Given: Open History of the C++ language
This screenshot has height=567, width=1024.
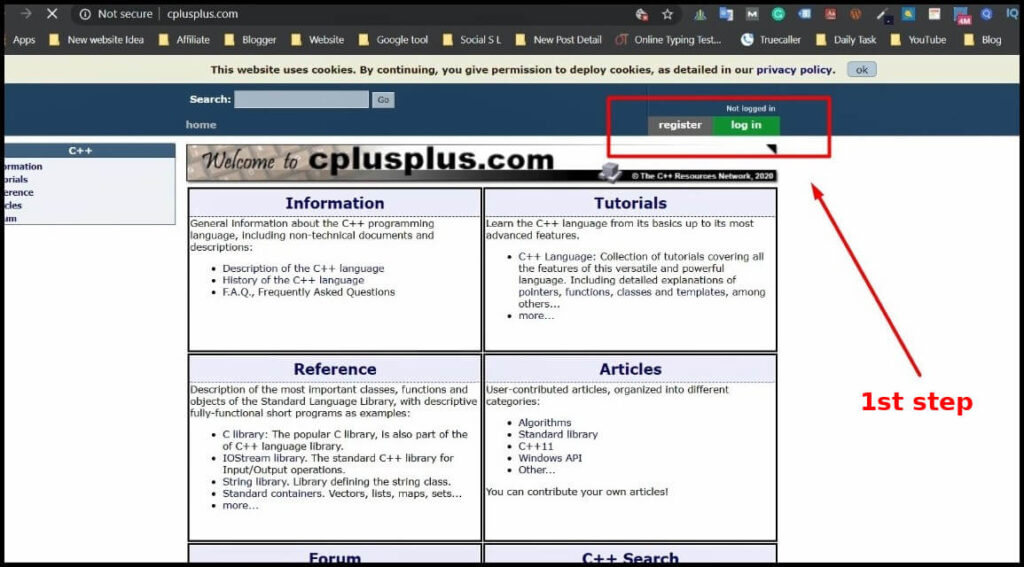Looking at the screenshot, I should [x=293, y=280].
